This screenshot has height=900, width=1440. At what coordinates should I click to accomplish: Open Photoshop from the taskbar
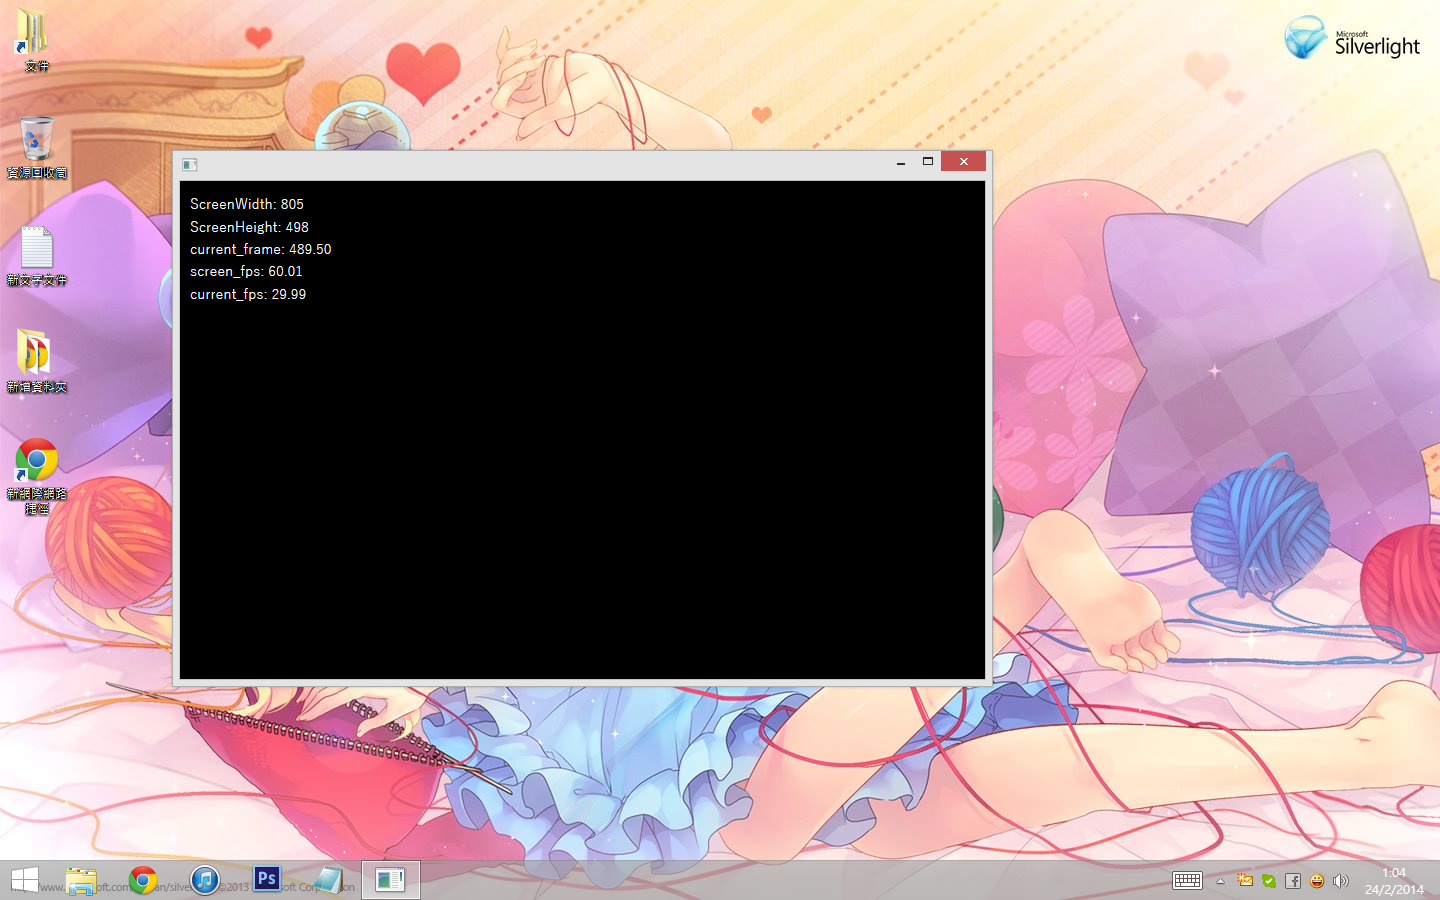tap(267, 879)
